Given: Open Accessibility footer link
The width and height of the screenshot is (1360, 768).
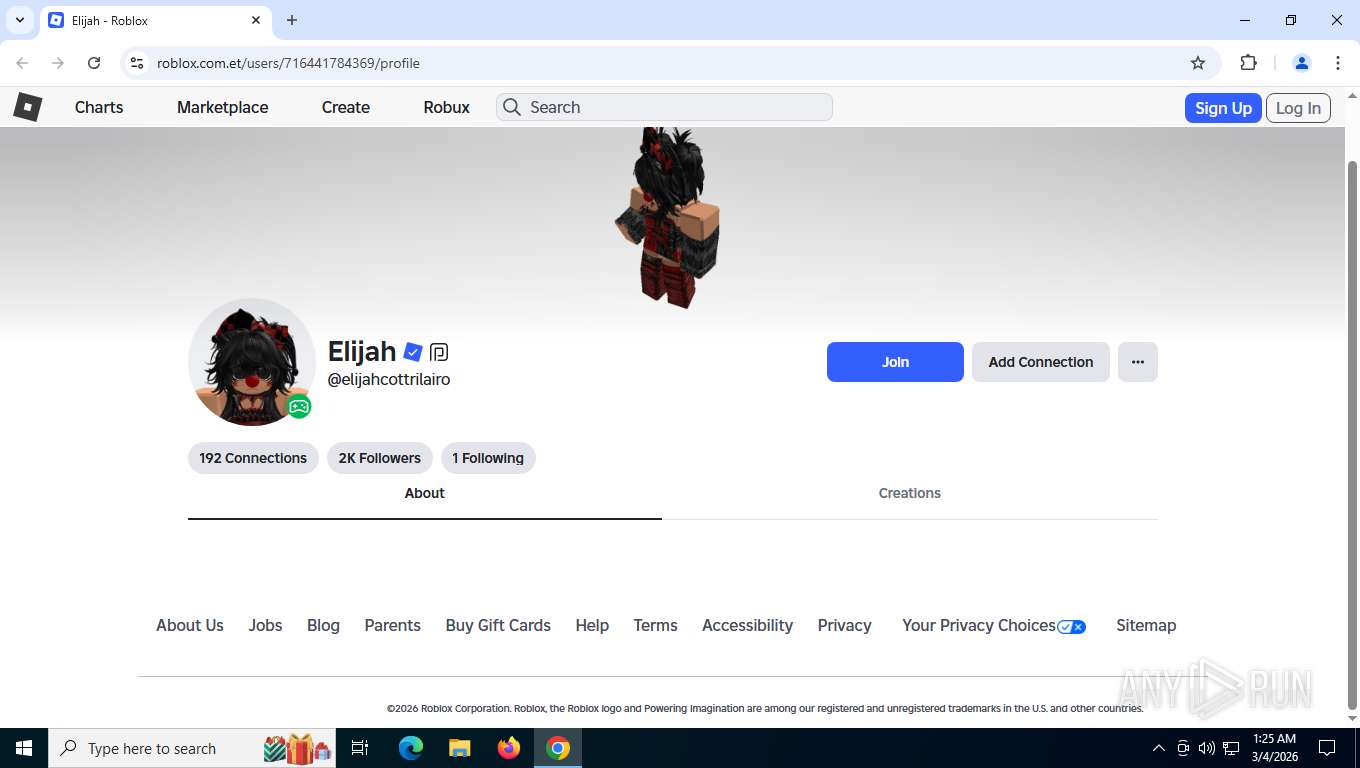Looking at the screenshot, I should 747,626.
